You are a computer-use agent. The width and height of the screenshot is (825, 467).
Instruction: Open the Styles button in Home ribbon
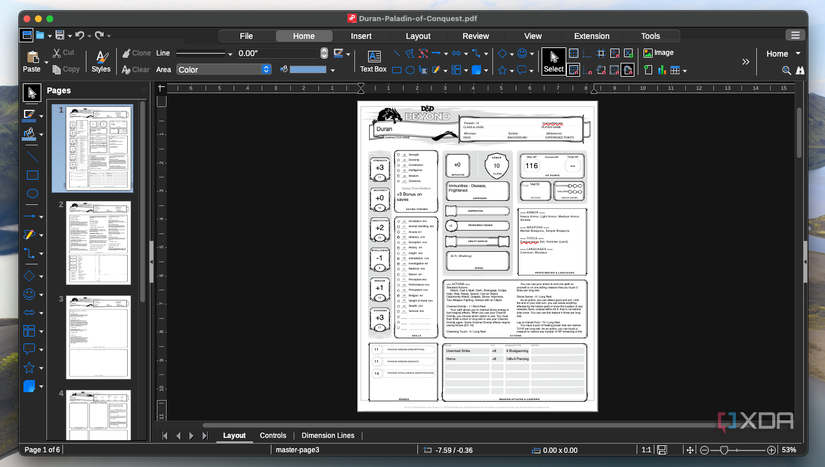pyautogui.click(x=101, y=62)
